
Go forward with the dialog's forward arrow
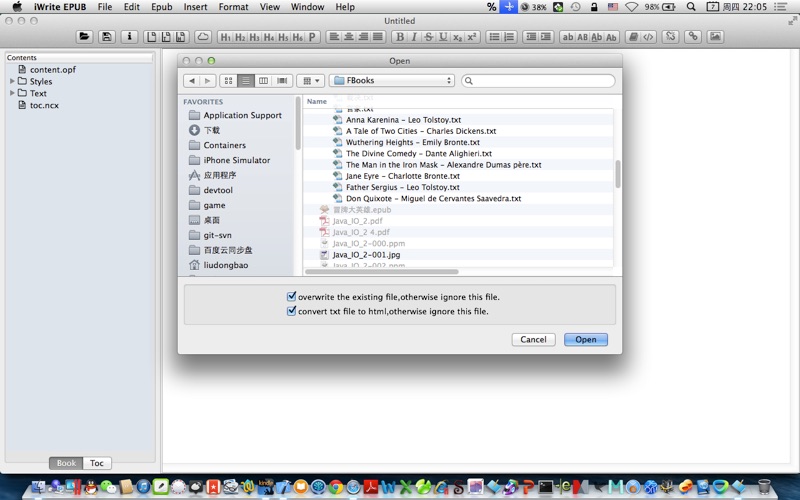(x=207, y=81)
